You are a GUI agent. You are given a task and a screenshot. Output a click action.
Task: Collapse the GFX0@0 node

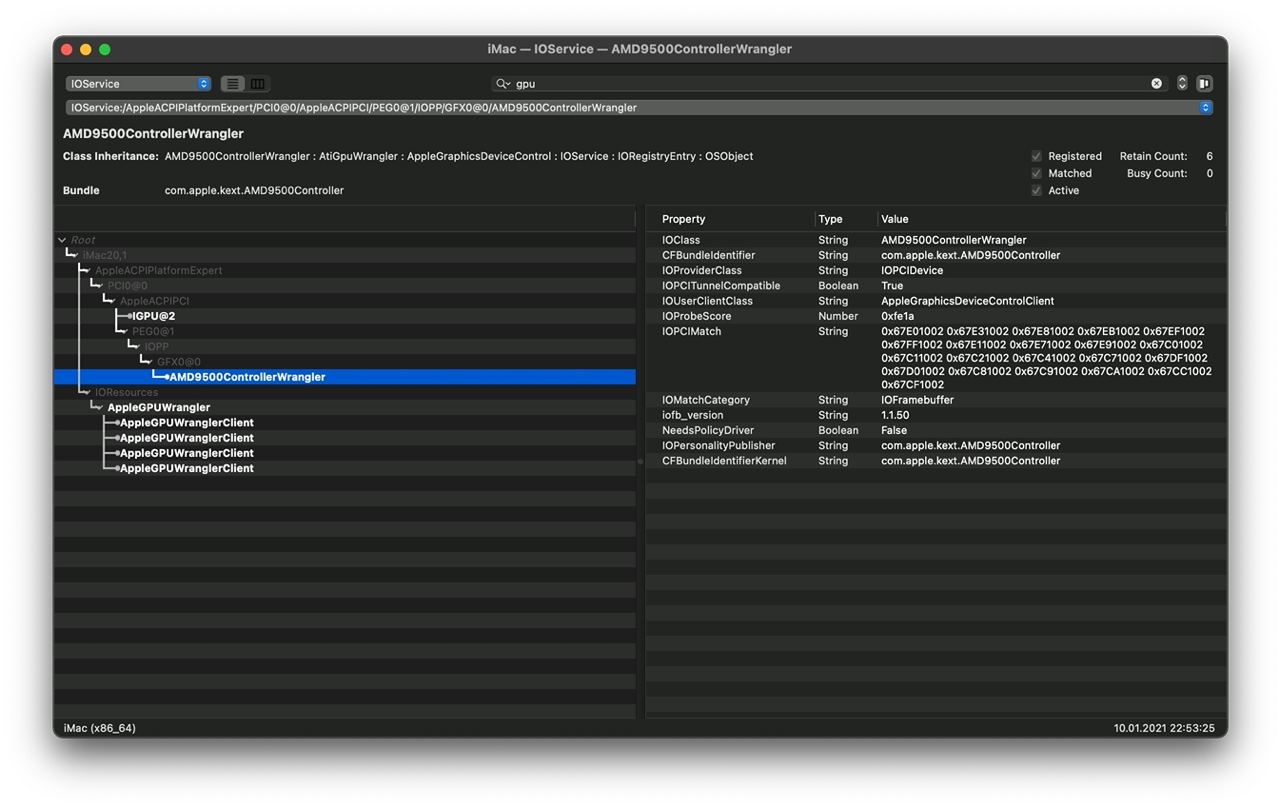(x=148, y=362)
